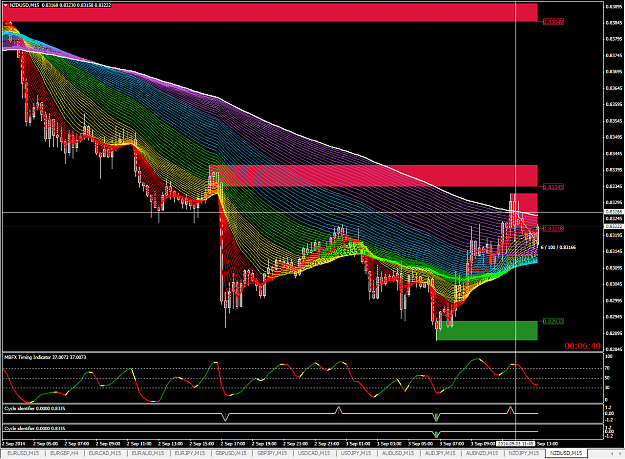Click the 30 level on MBFX scale
The width and height of the screenshot is (625, 459).
pos(607,388)
